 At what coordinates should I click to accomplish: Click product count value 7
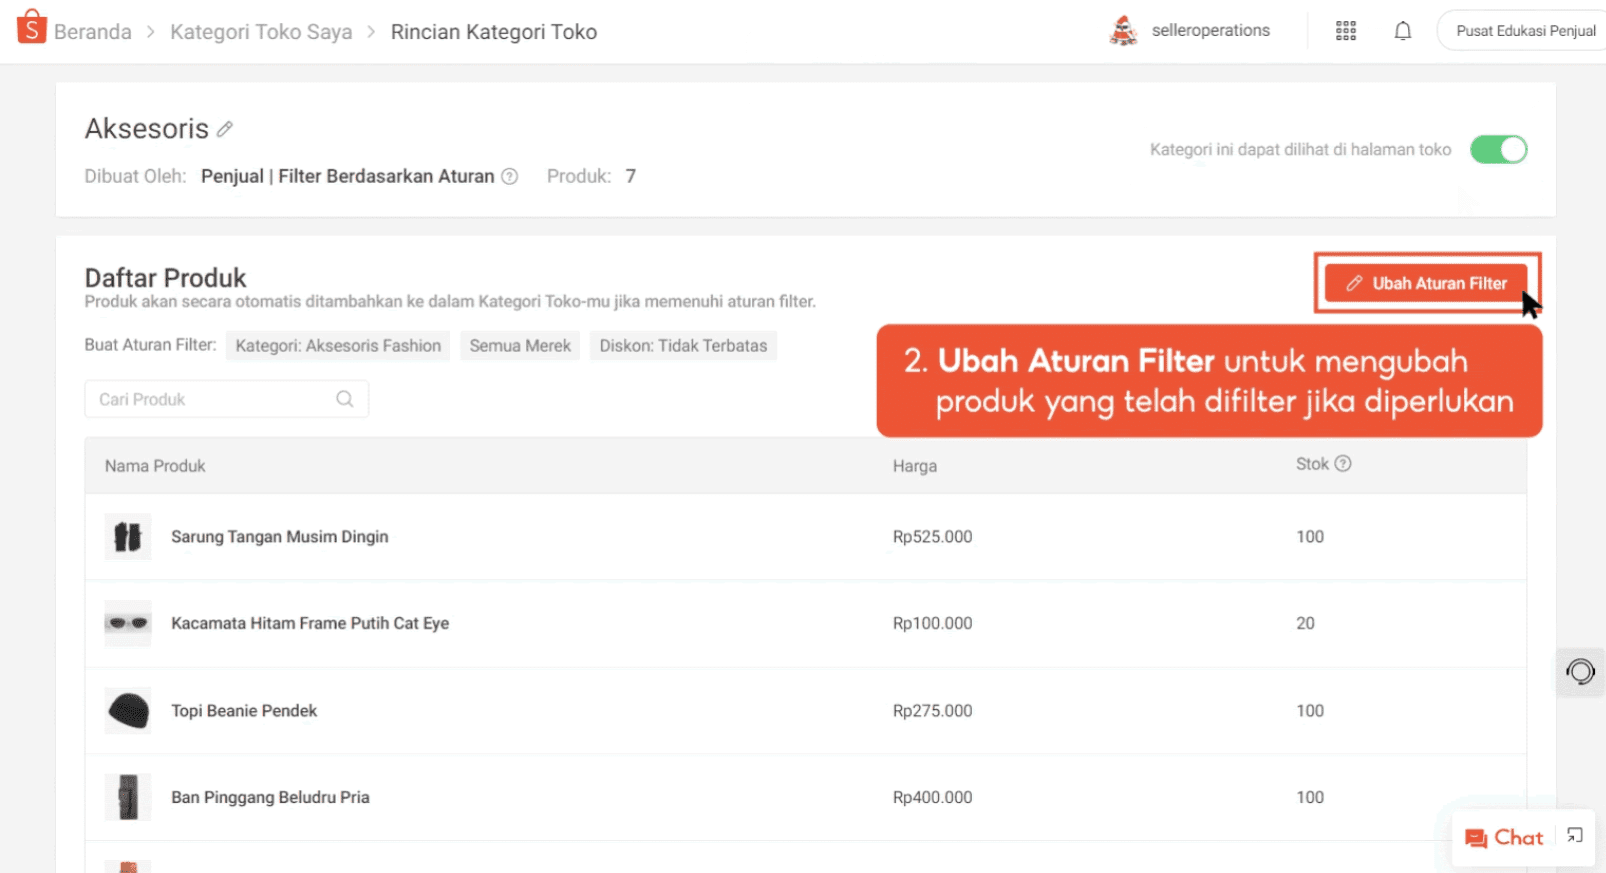(631, 176)
